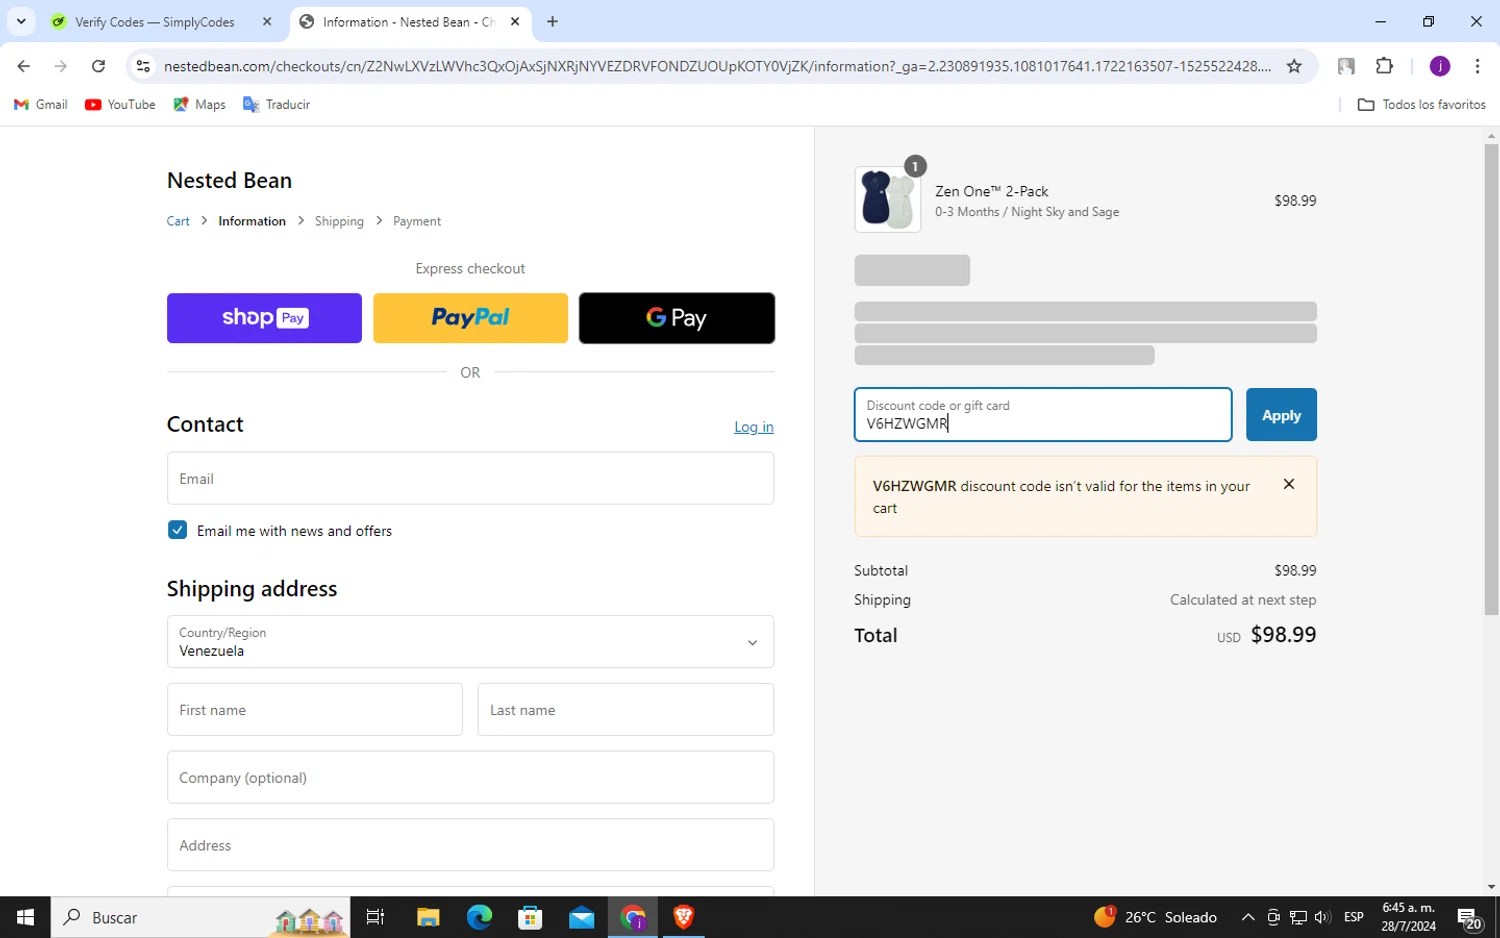Viewport: 1500px width, 938px height.
Task: Open notification center icon
Action: click(1469, 917)
